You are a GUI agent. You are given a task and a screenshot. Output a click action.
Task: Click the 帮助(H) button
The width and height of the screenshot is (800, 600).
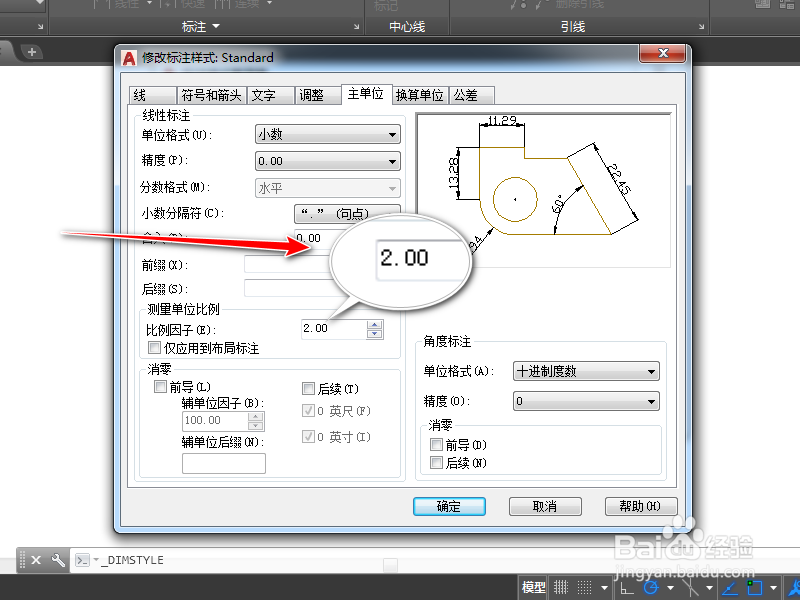tap(640, 506)
